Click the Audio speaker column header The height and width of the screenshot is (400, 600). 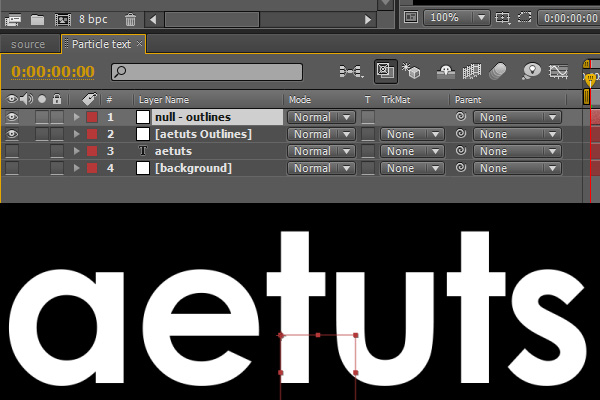(26, 100)
